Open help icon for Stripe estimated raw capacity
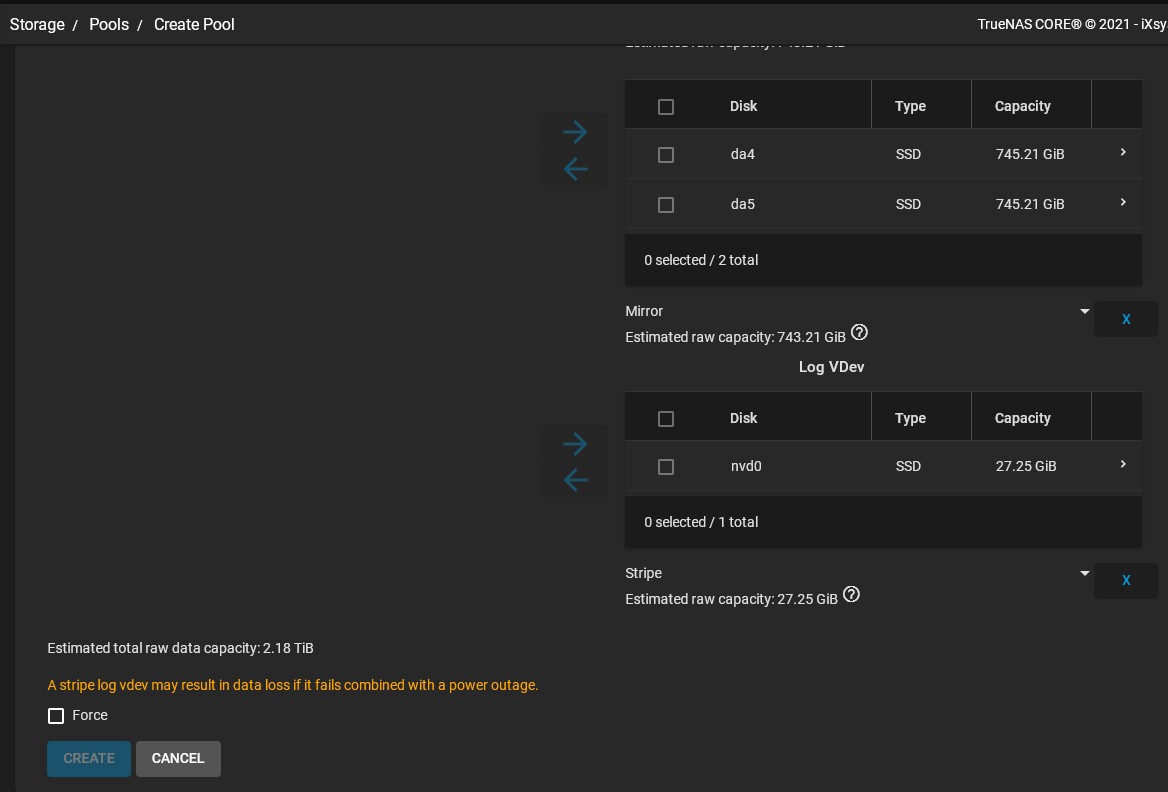 pyautogui.click(x=851, y=595)
